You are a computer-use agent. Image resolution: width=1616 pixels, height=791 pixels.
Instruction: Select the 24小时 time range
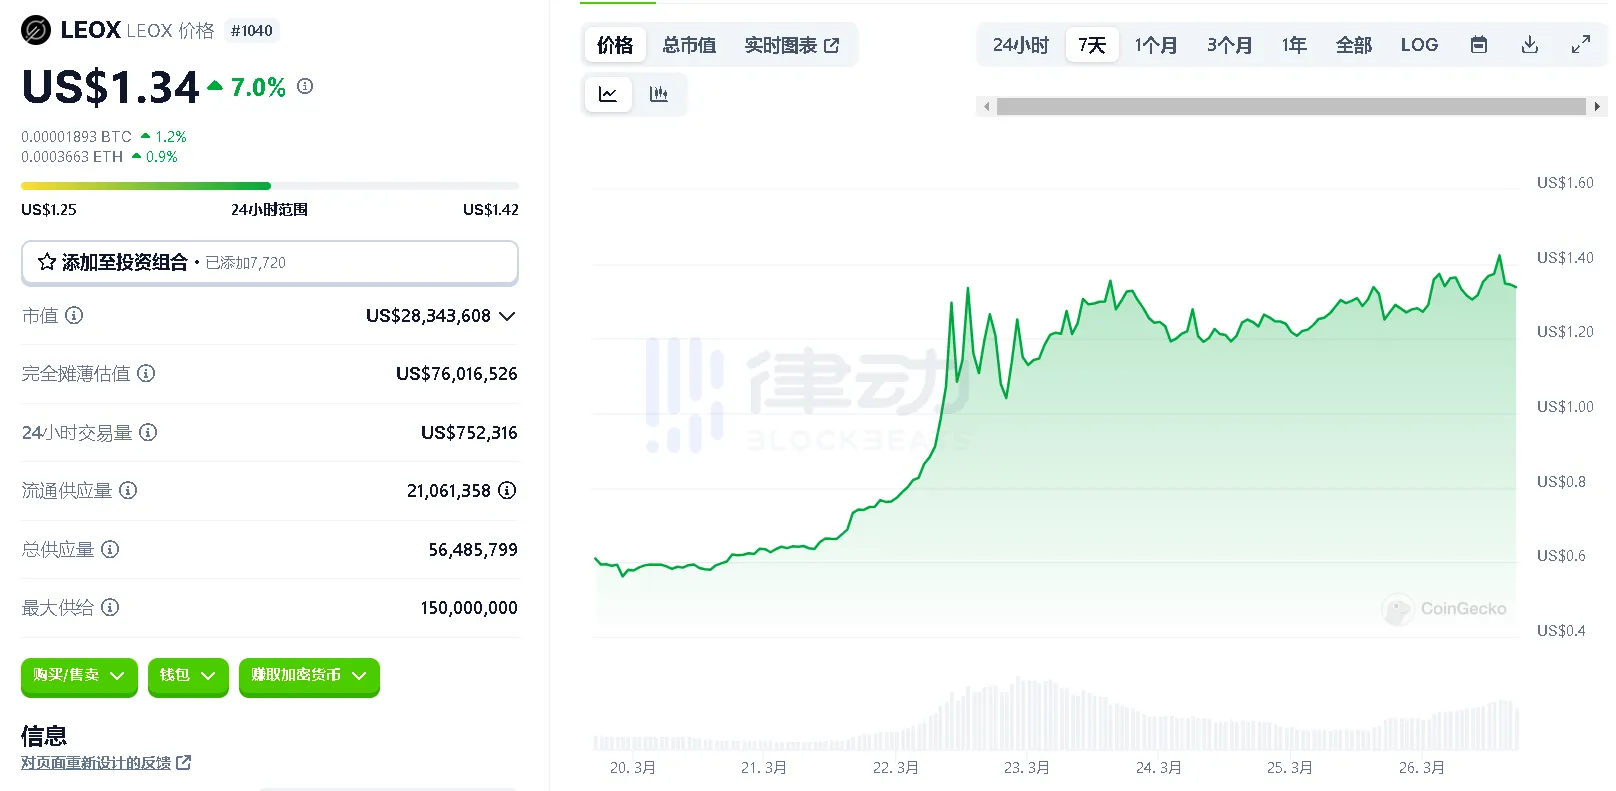1020,45
